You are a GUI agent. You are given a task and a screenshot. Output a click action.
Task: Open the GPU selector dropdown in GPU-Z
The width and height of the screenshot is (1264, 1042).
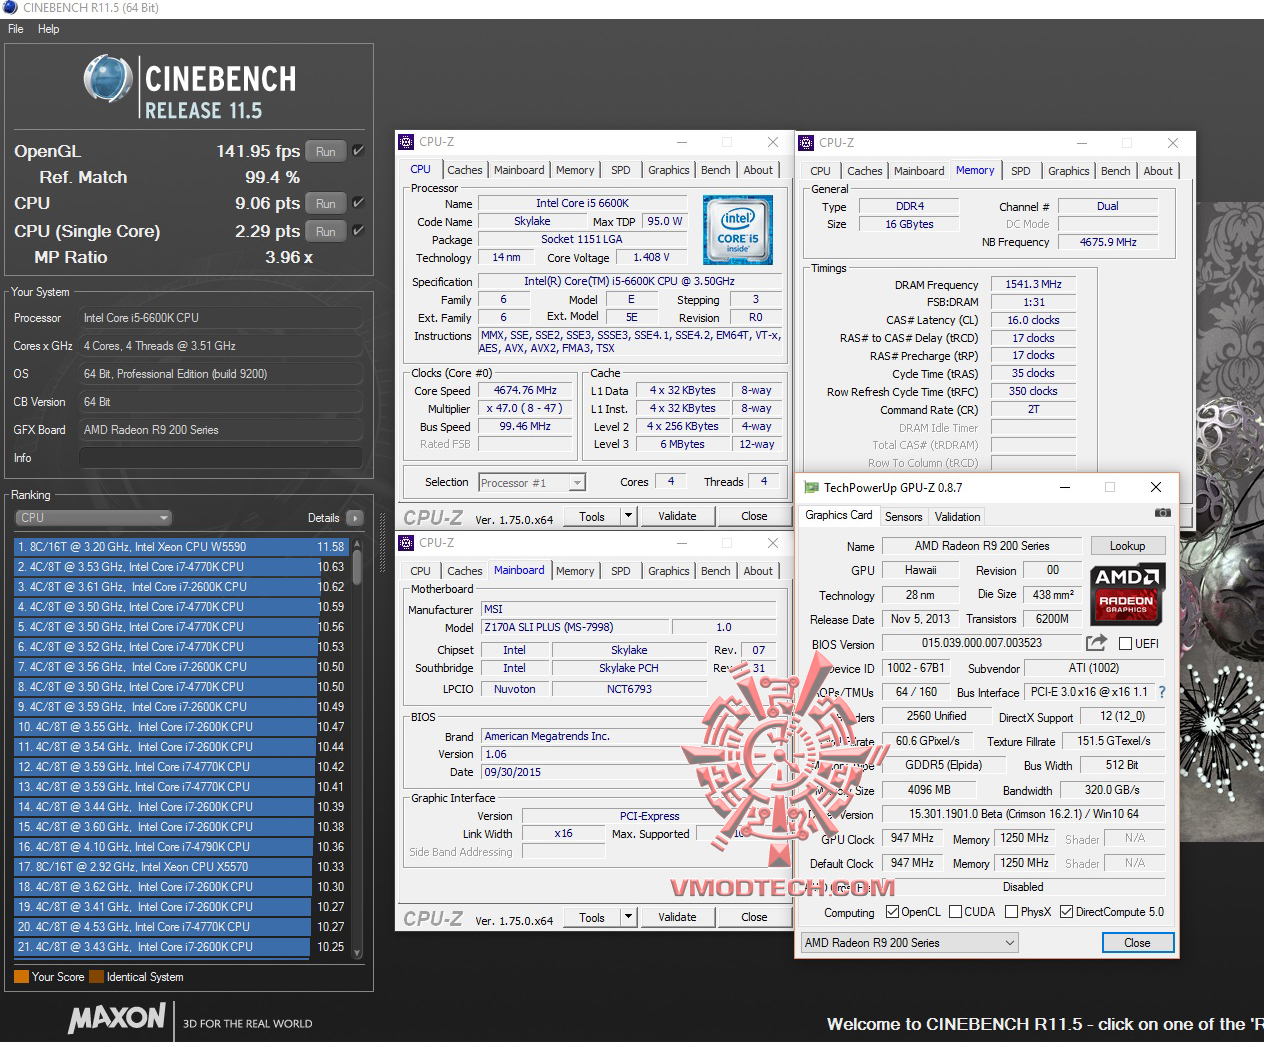coord(909,943)
